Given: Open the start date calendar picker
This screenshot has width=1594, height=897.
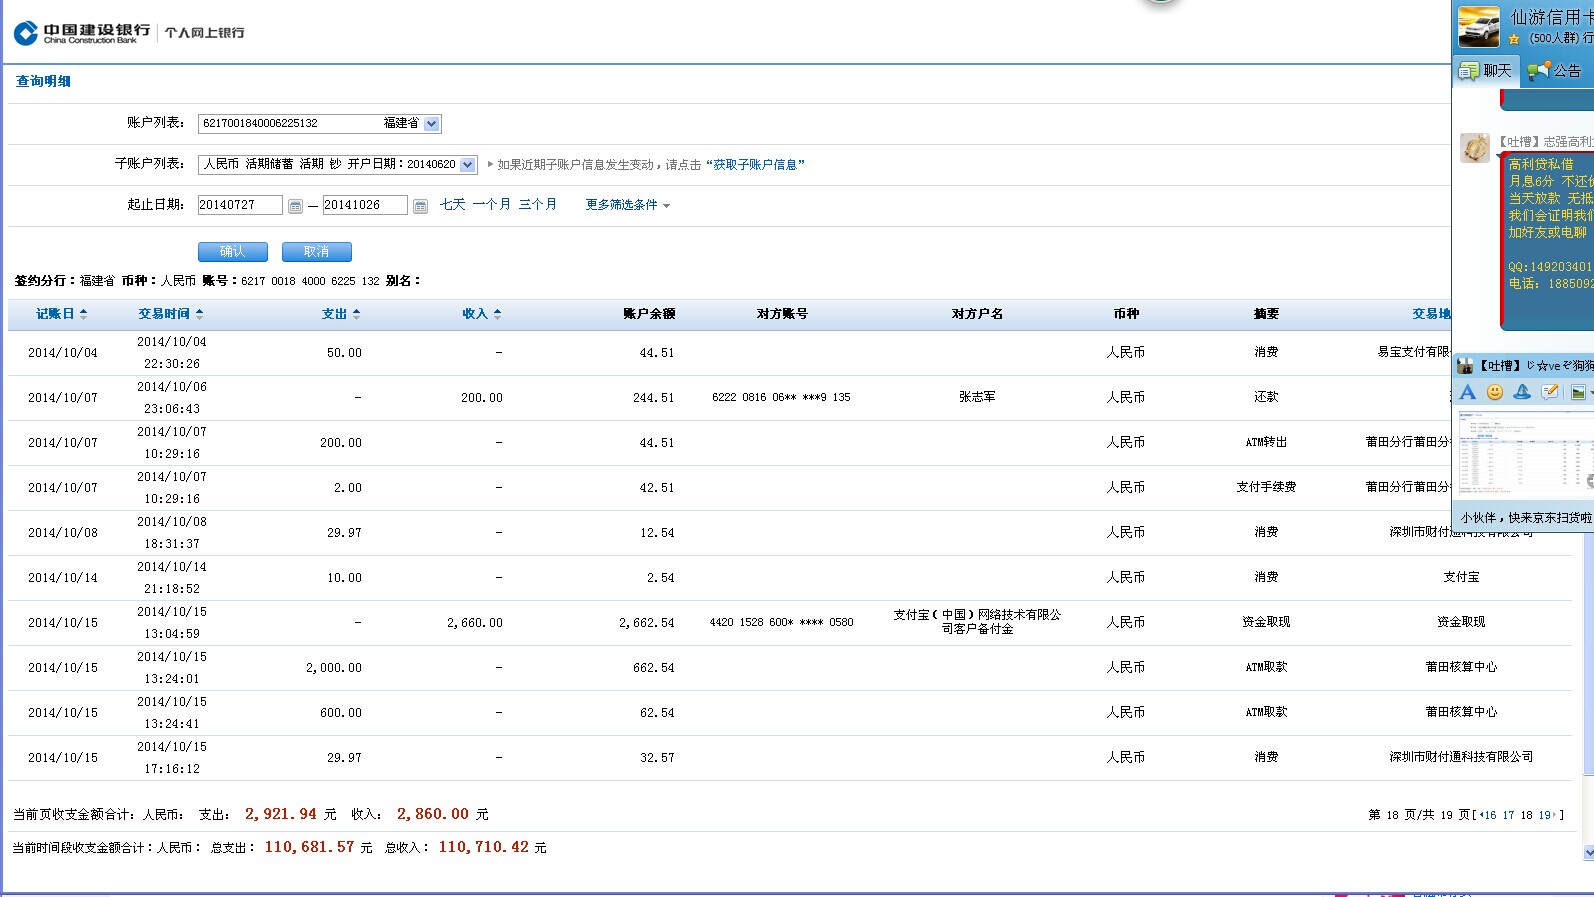Looking at the screenshot, I should tap(295, 206).
